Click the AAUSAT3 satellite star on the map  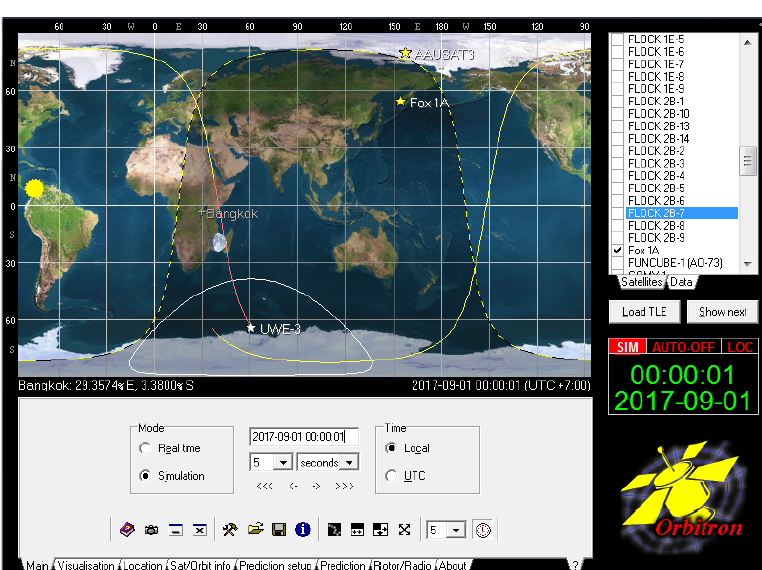[405, 53]
